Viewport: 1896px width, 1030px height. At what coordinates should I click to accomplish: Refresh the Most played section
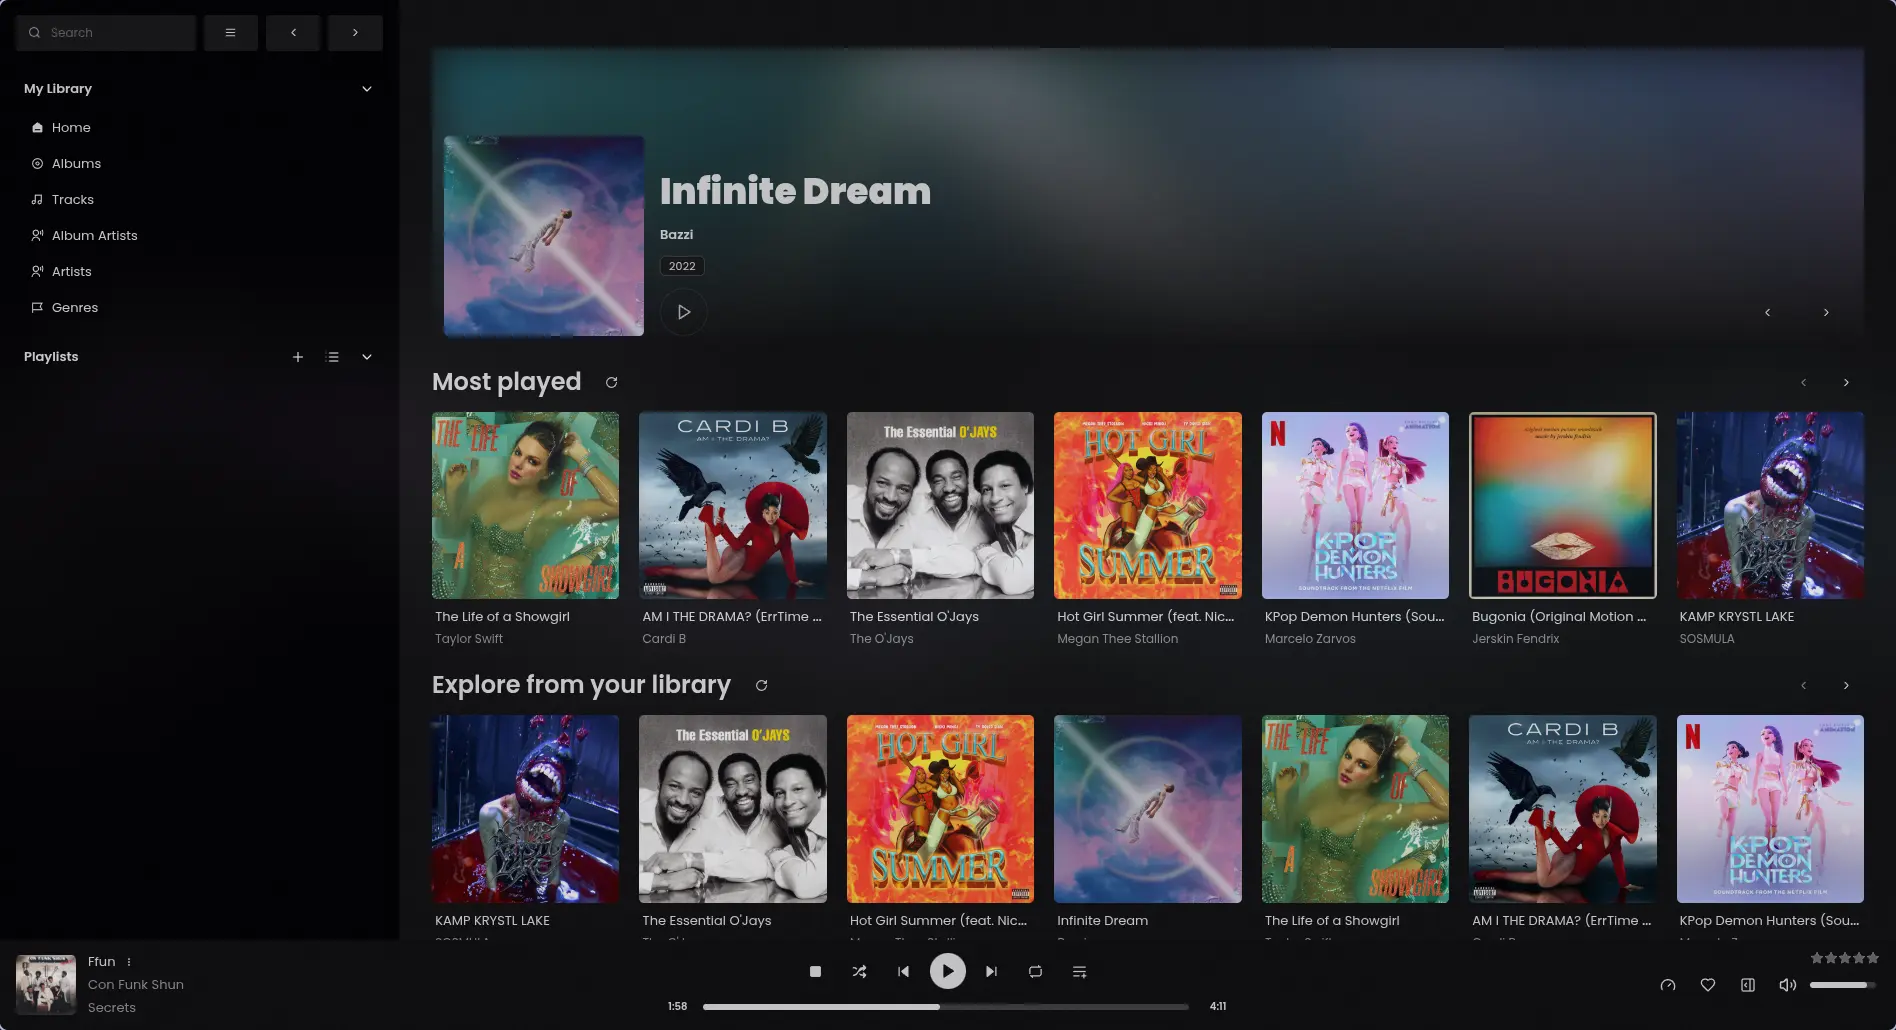tap(611, 382)
